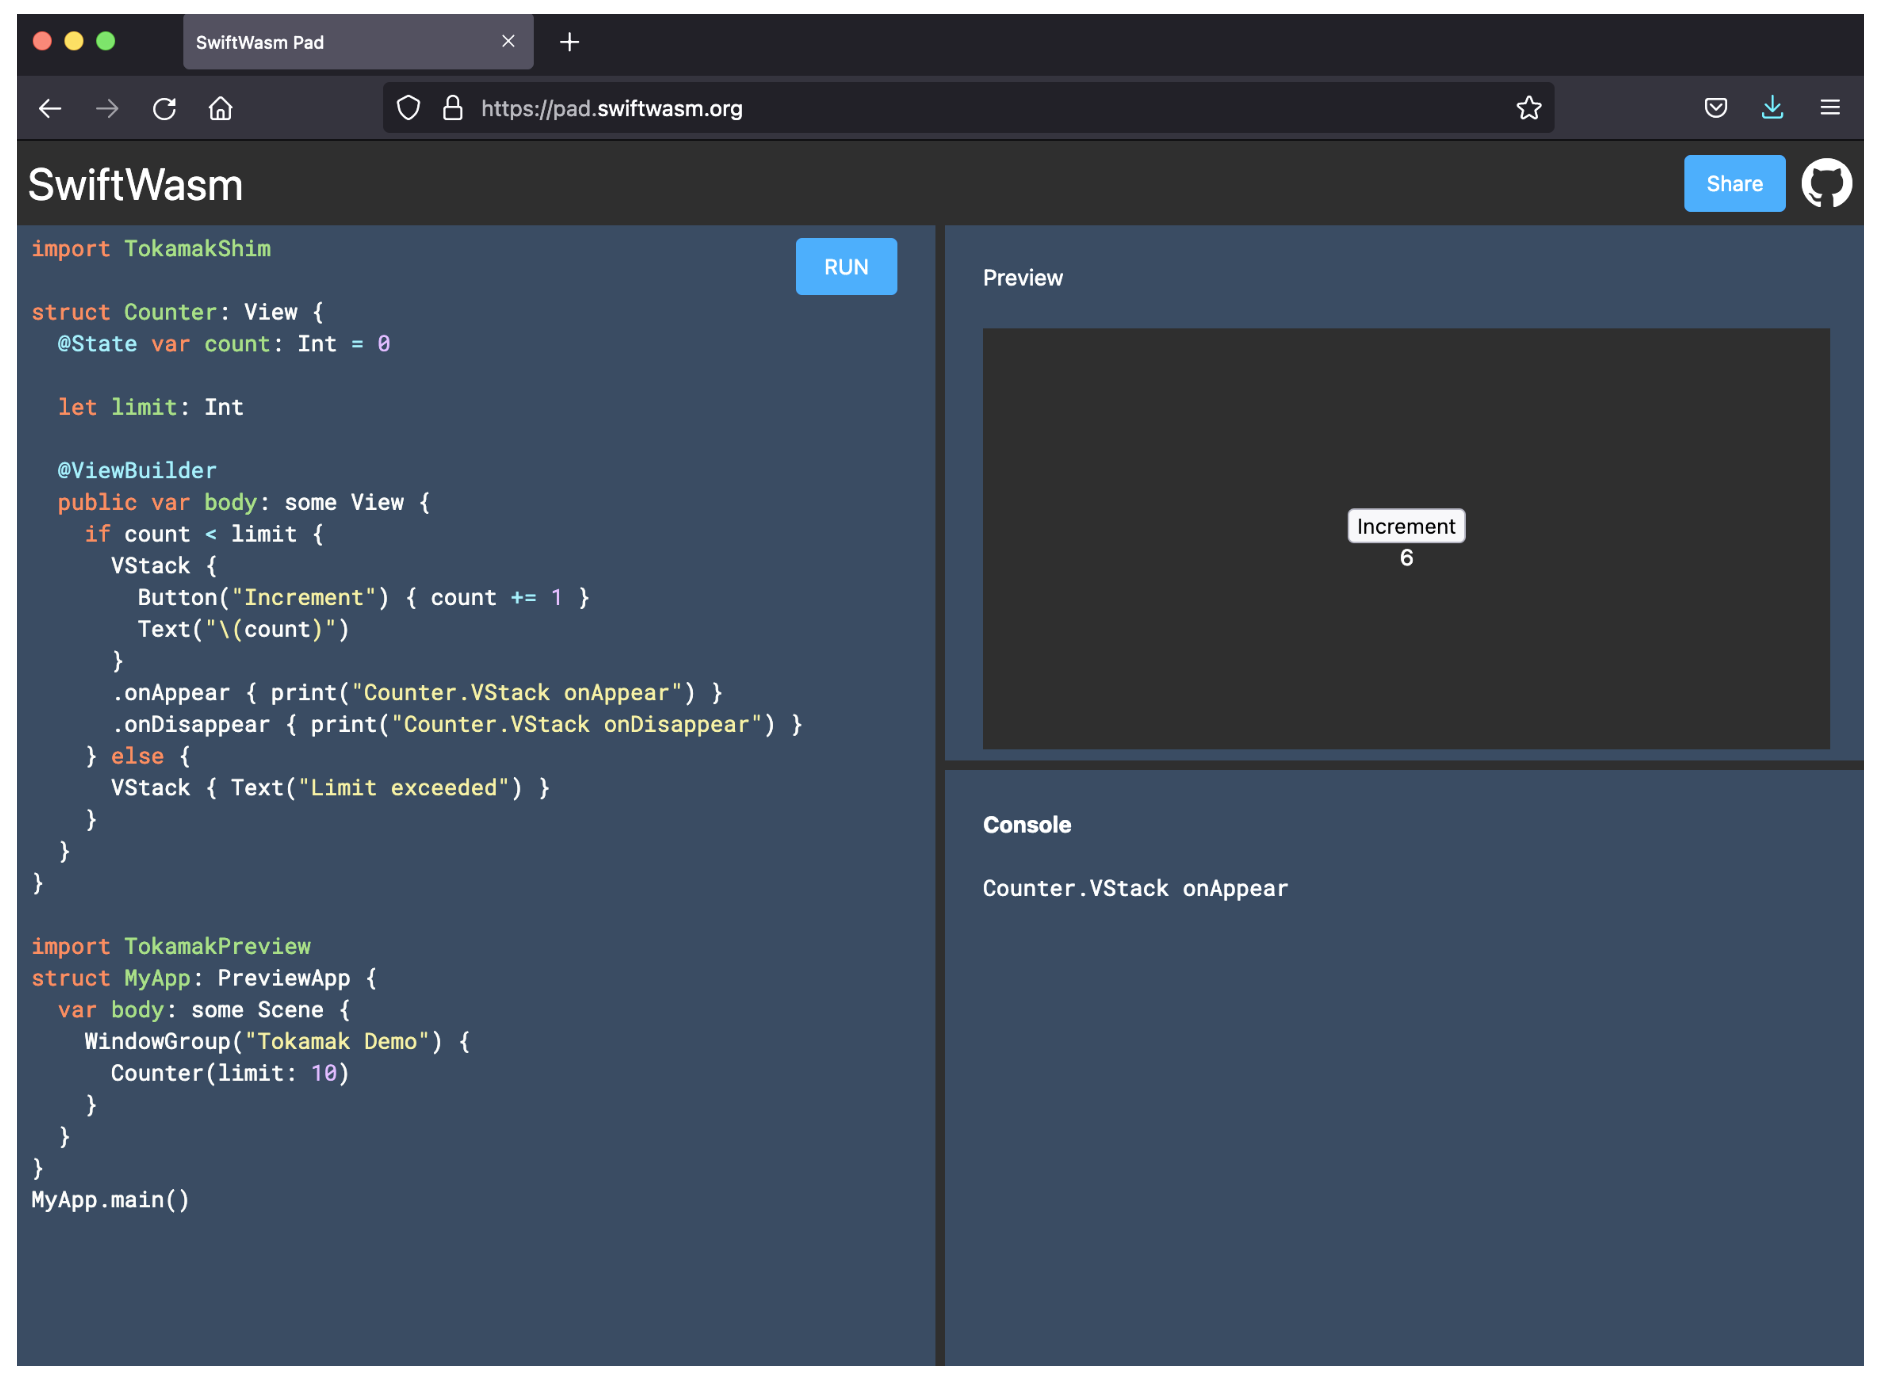Open the downloads panel
The image size is (1886, 1382).
(1772, 108)
